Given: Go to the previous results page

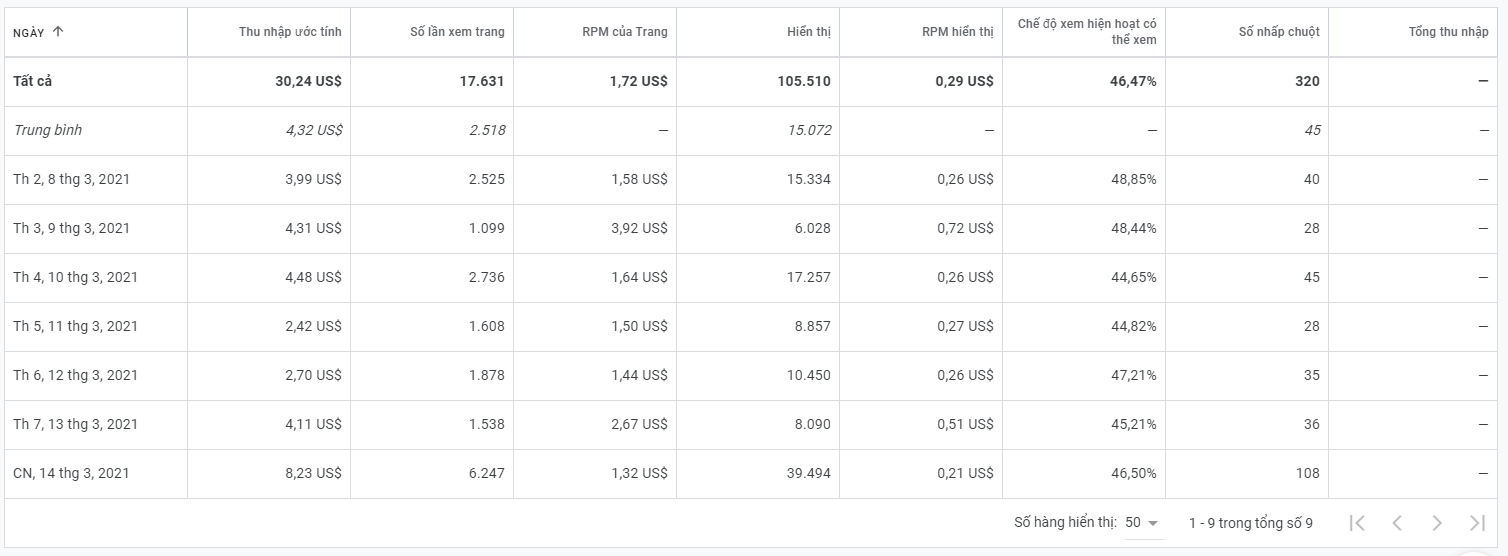Looking at the screenshot, I should [1397, 523].
